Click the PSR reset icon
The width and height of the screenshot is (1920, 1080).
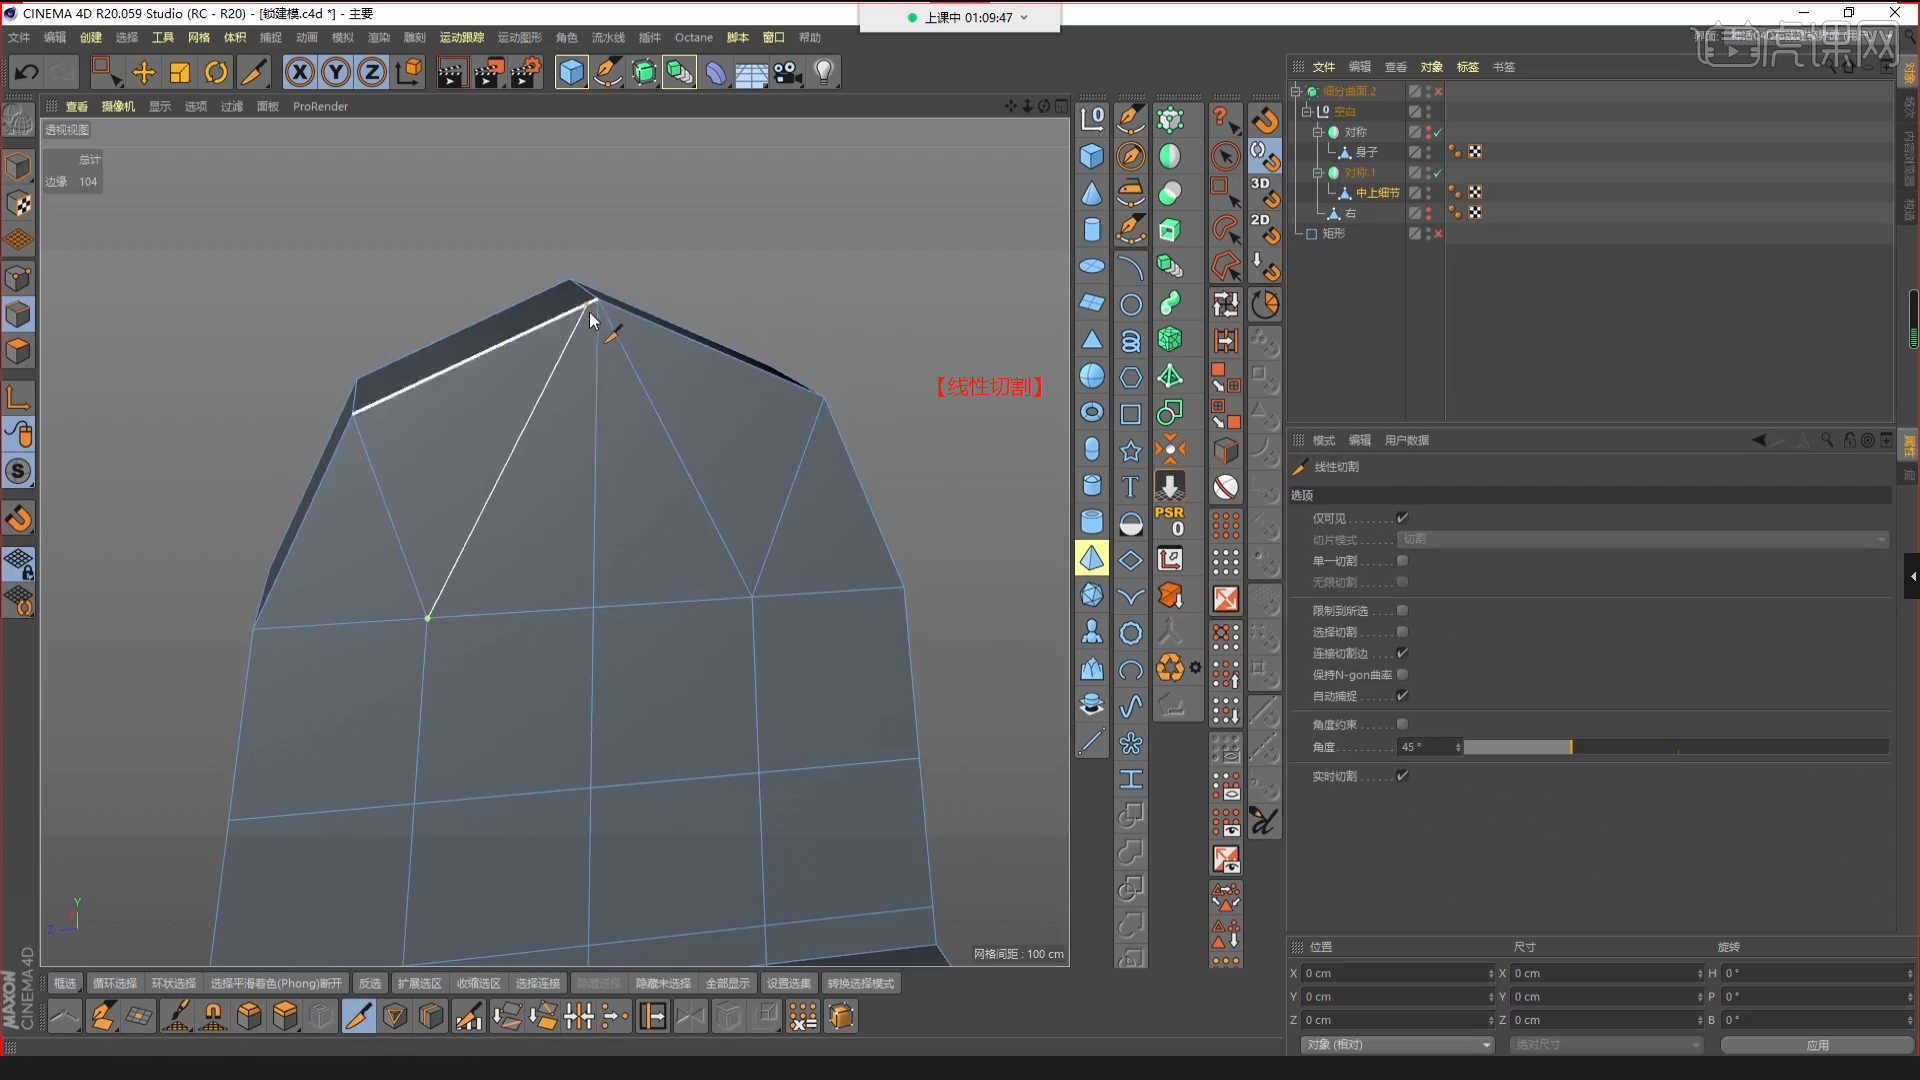pos(1170,521)
